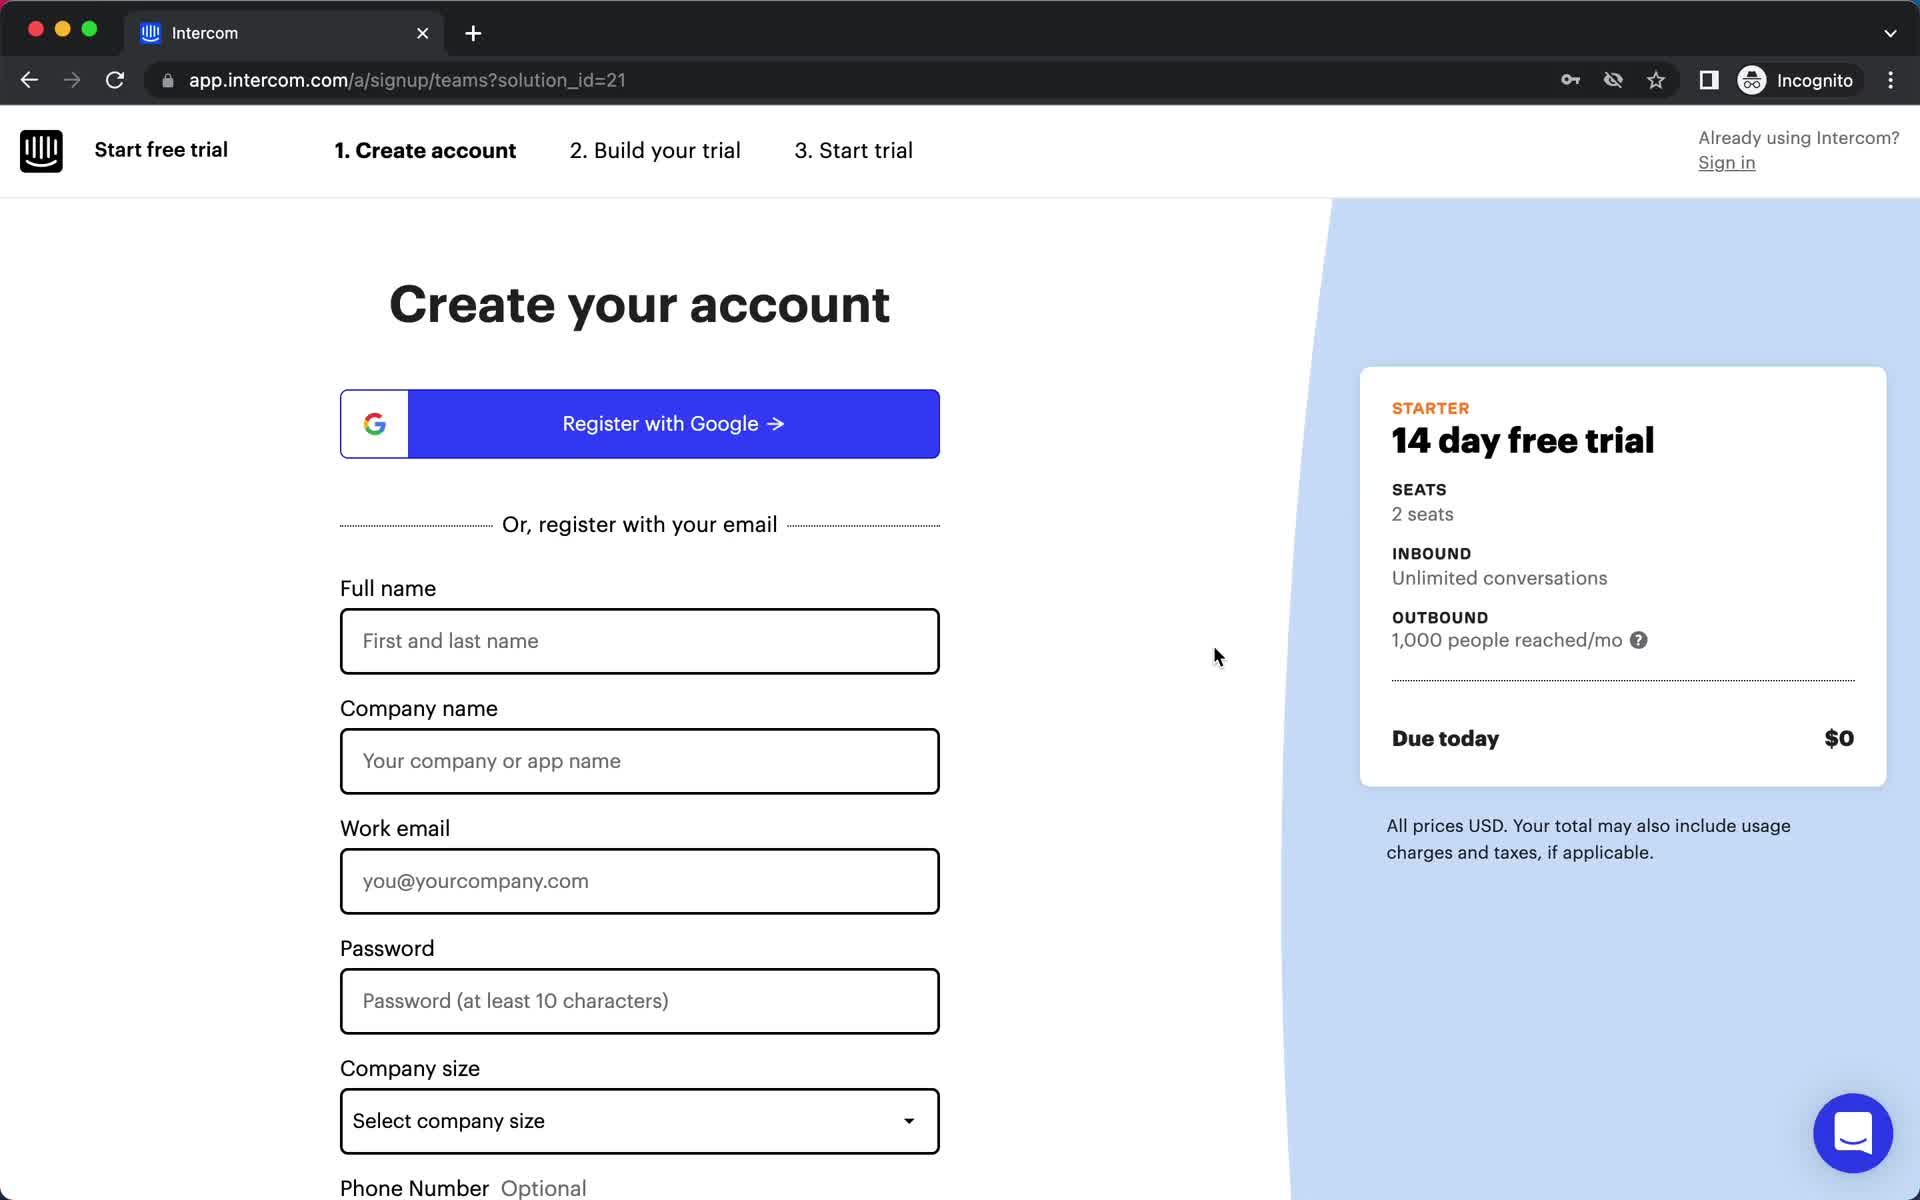Focus the Password input field
The image size is (1920, 1200).
(x=640, y=1001)
